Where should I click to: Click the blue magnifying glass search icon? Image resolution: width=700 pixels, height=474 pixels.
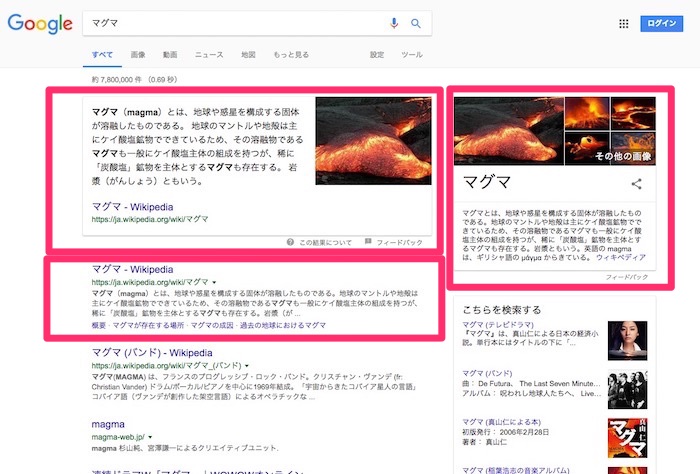click(x=416, y=23)
